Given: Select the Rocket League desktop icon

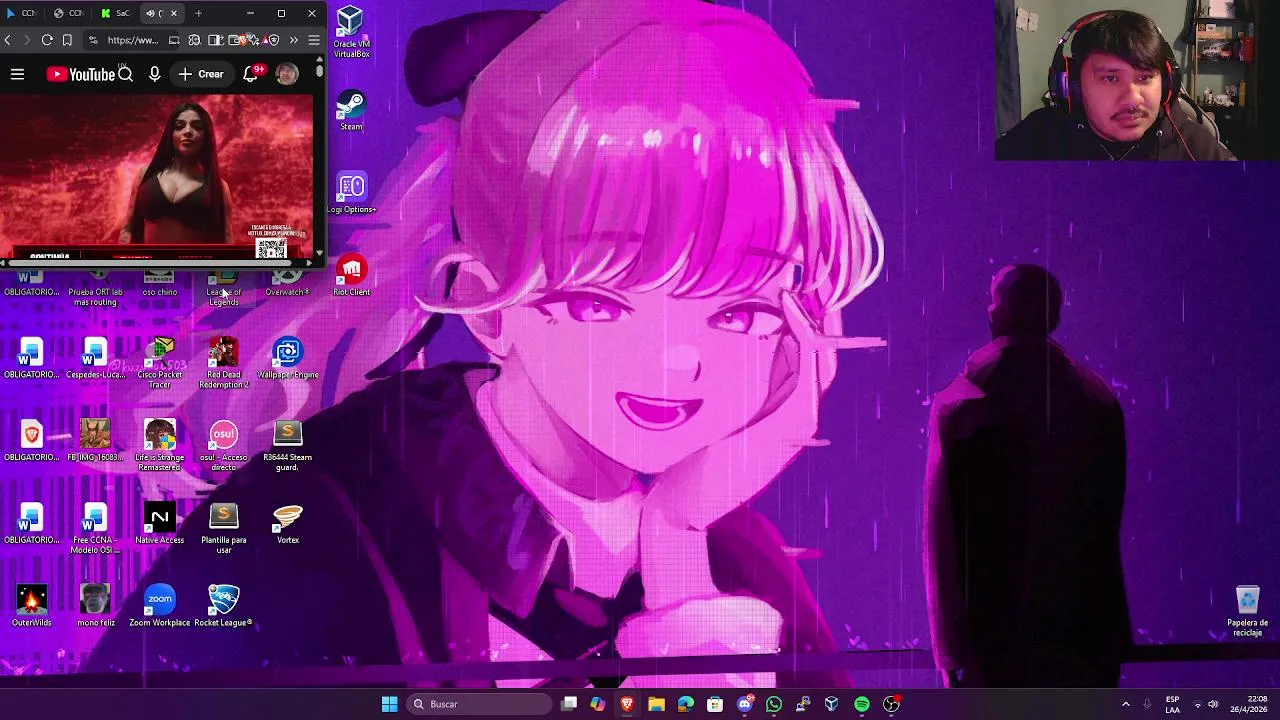Looking at the screenshot, I should pyautogui.click(x=223, y=606).
